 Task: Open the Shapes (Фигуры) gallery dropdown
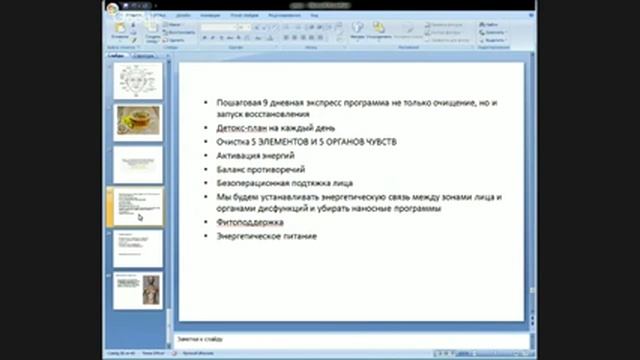[358, 31]
